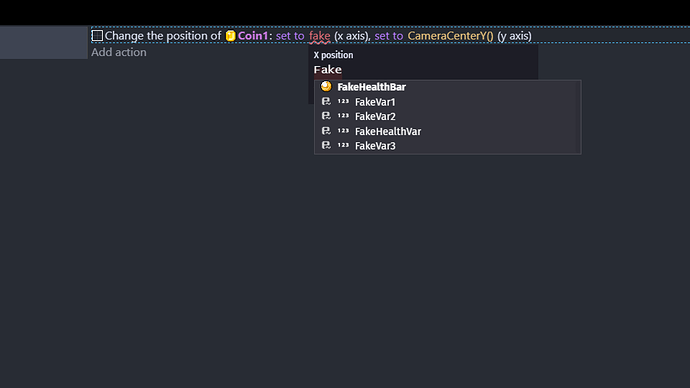Click Add action link
Image resolution: width=690 pixels, height=388 pixels.
click(119, 52)
